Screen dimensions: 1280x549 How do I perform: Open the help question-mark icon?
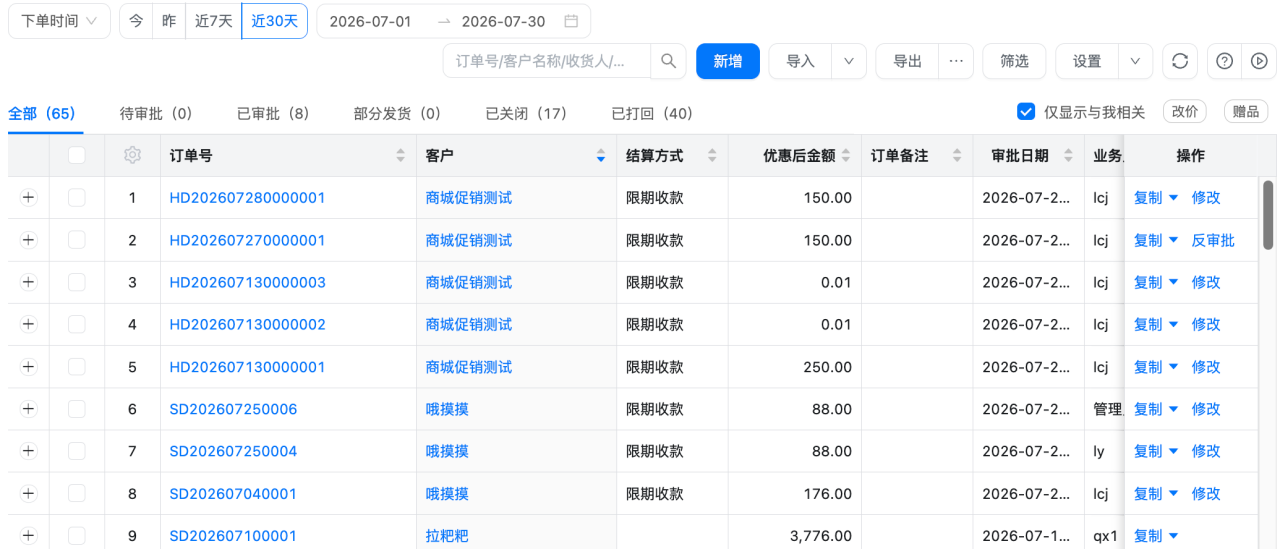tap(1224, 61)
